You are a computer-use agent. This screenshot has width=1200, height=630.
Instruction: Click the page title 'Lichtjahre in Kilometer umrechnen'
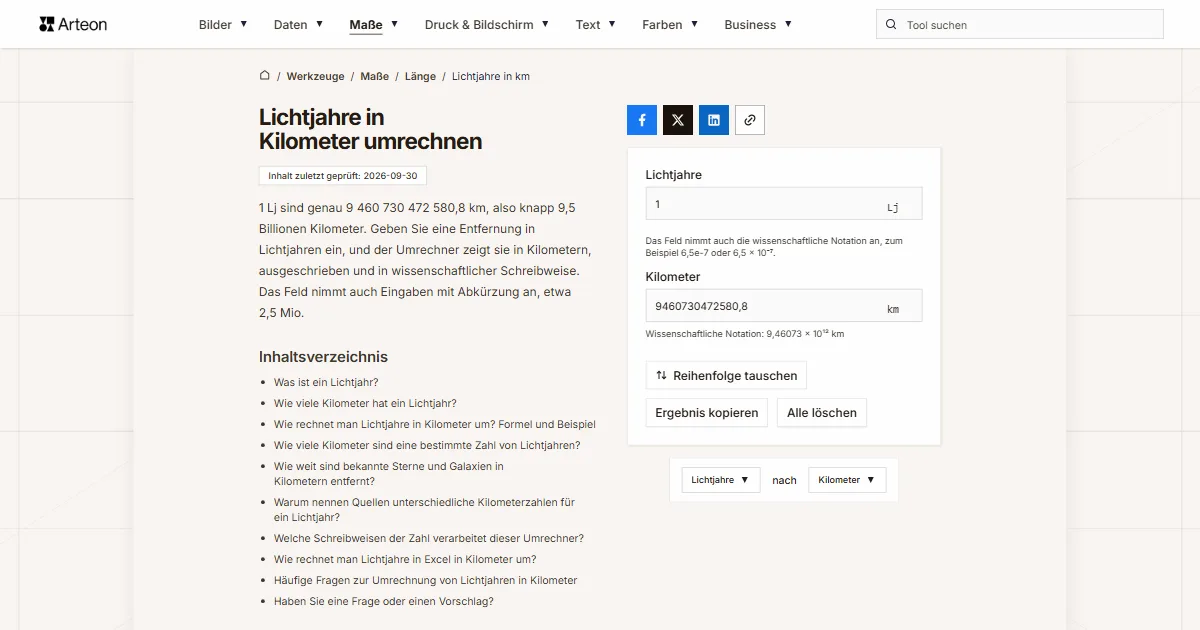tap(371, 130)
